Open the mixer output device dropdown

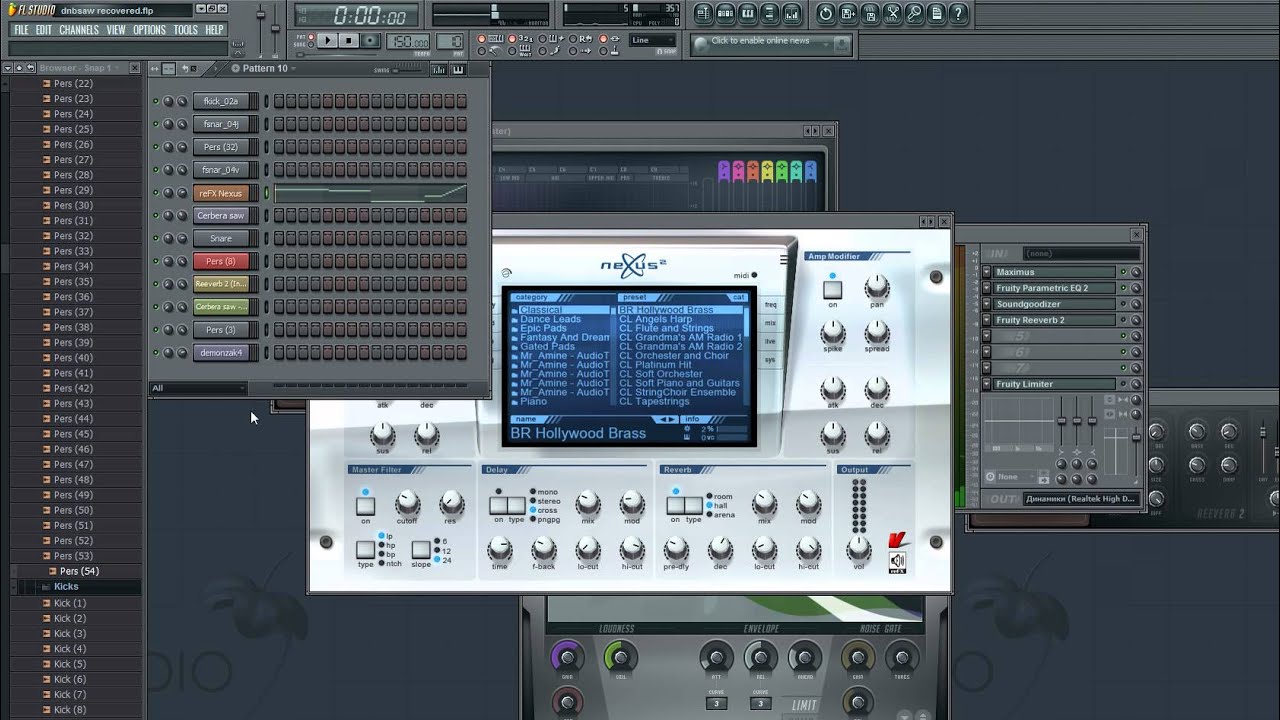tap(1082, 498)
